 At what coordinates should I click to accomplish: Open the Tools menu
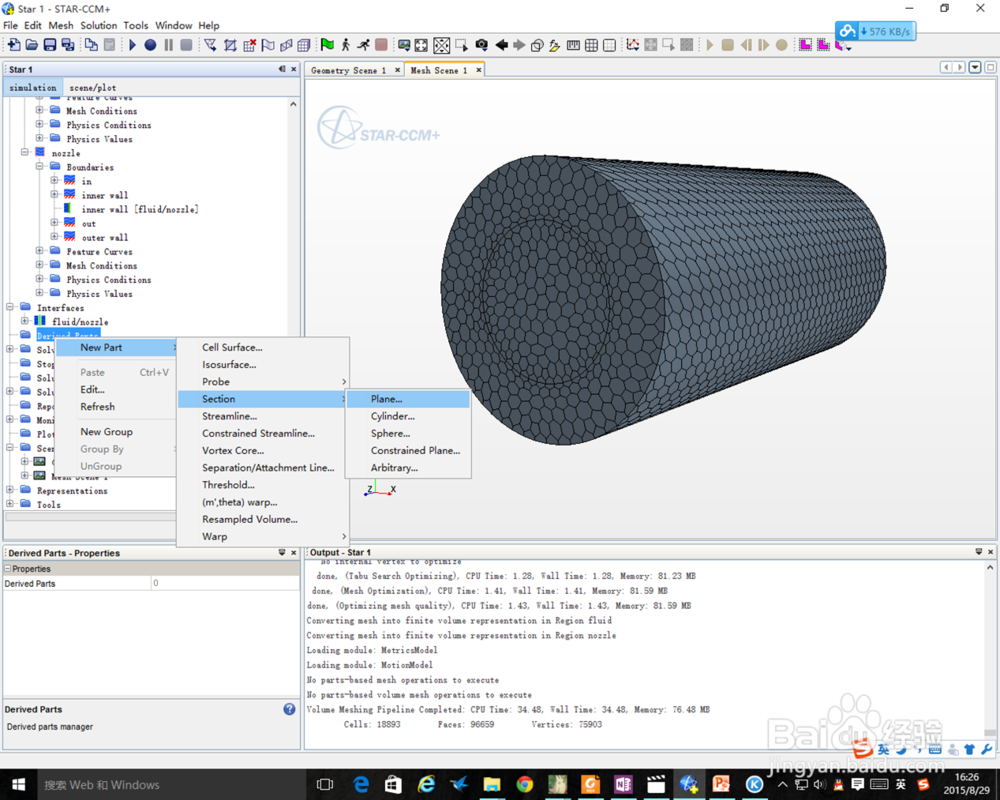[135, 26]
